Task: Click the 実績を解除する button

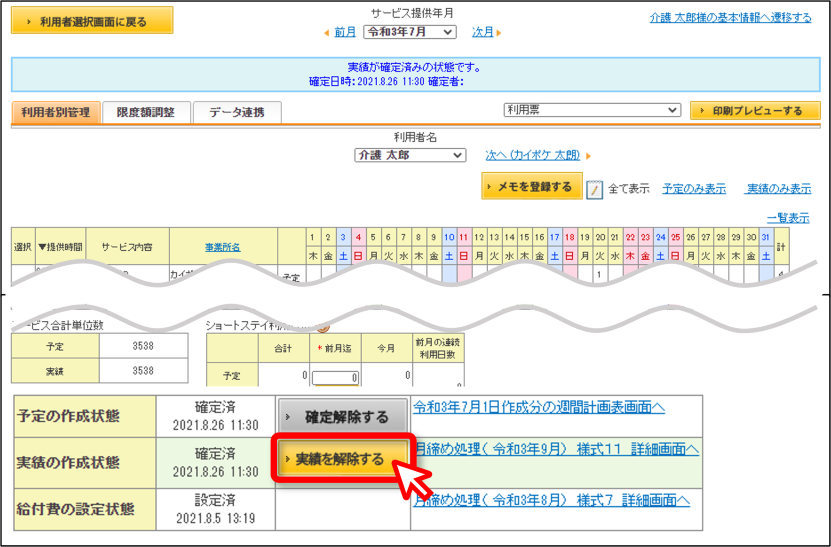Action: [341, 459]
